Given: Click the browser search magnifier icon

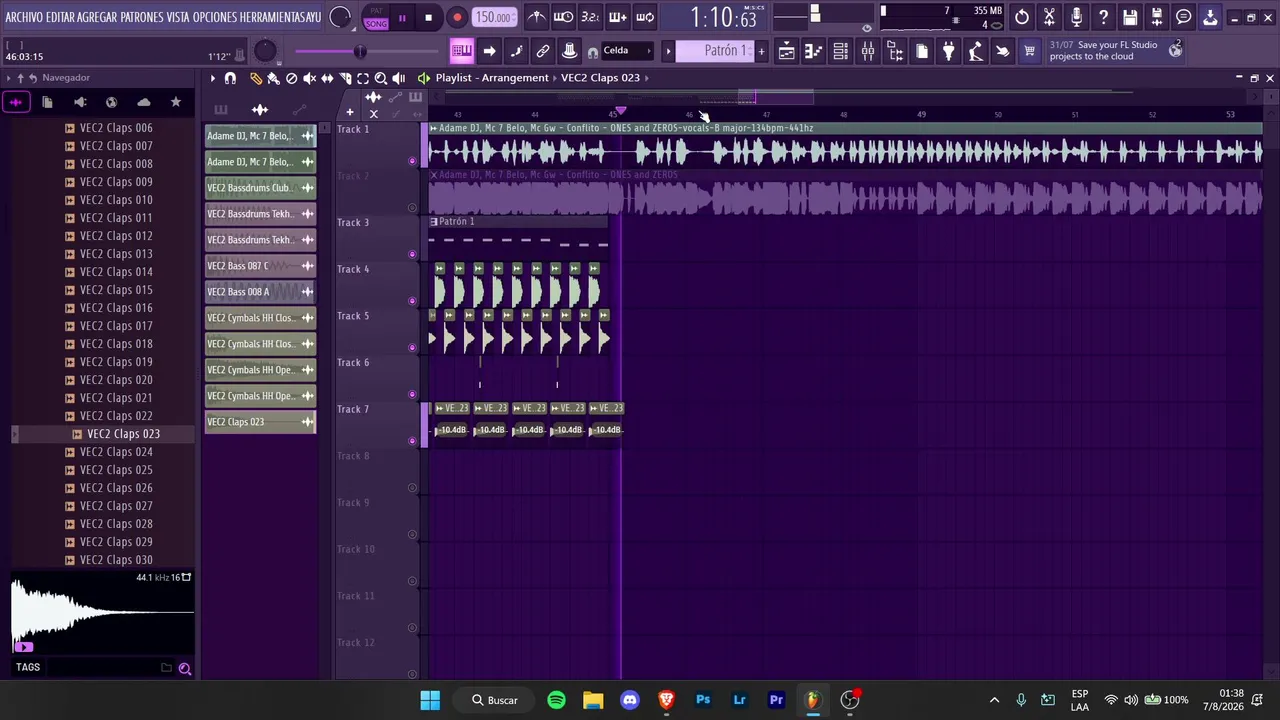Looking at the screenshot, I should click(x=185, y=668).
